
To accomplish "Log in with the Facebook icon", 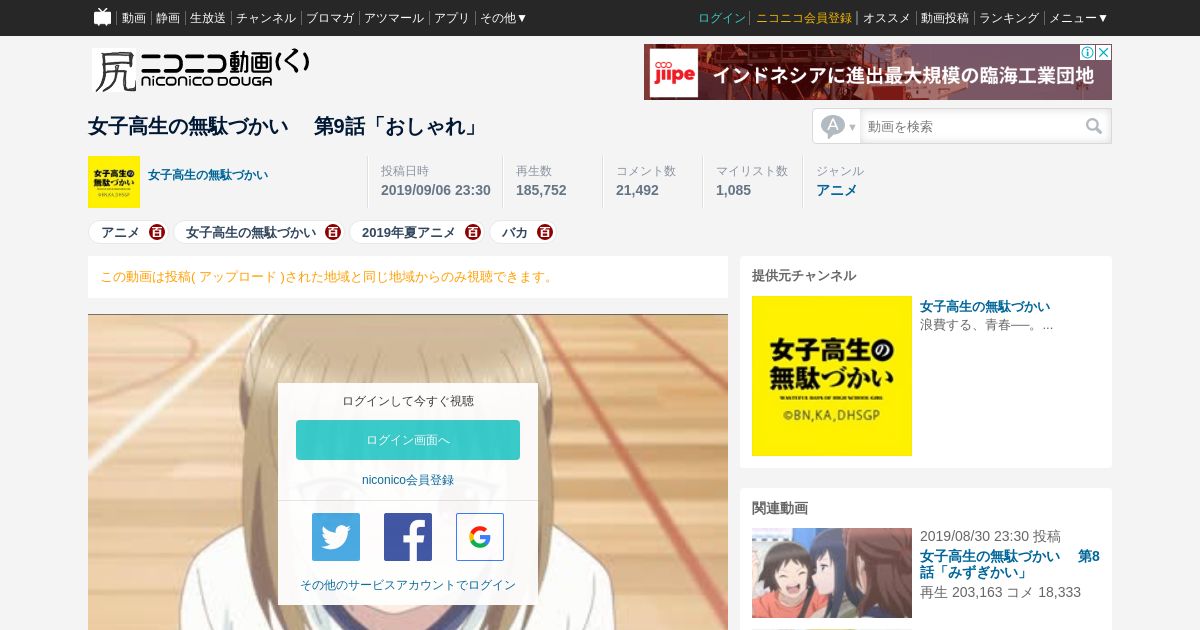I will pos(408,537).
